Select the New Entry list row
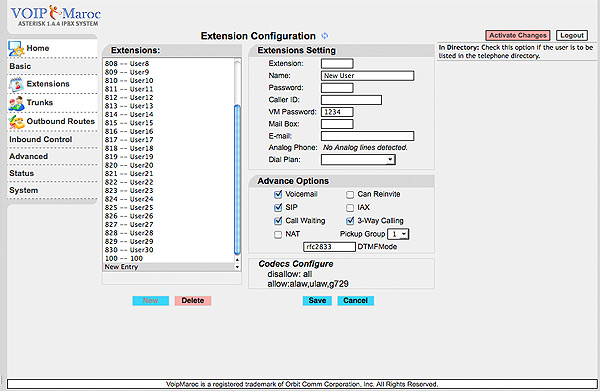Screen dimensions: 600x391 (168, 267)
